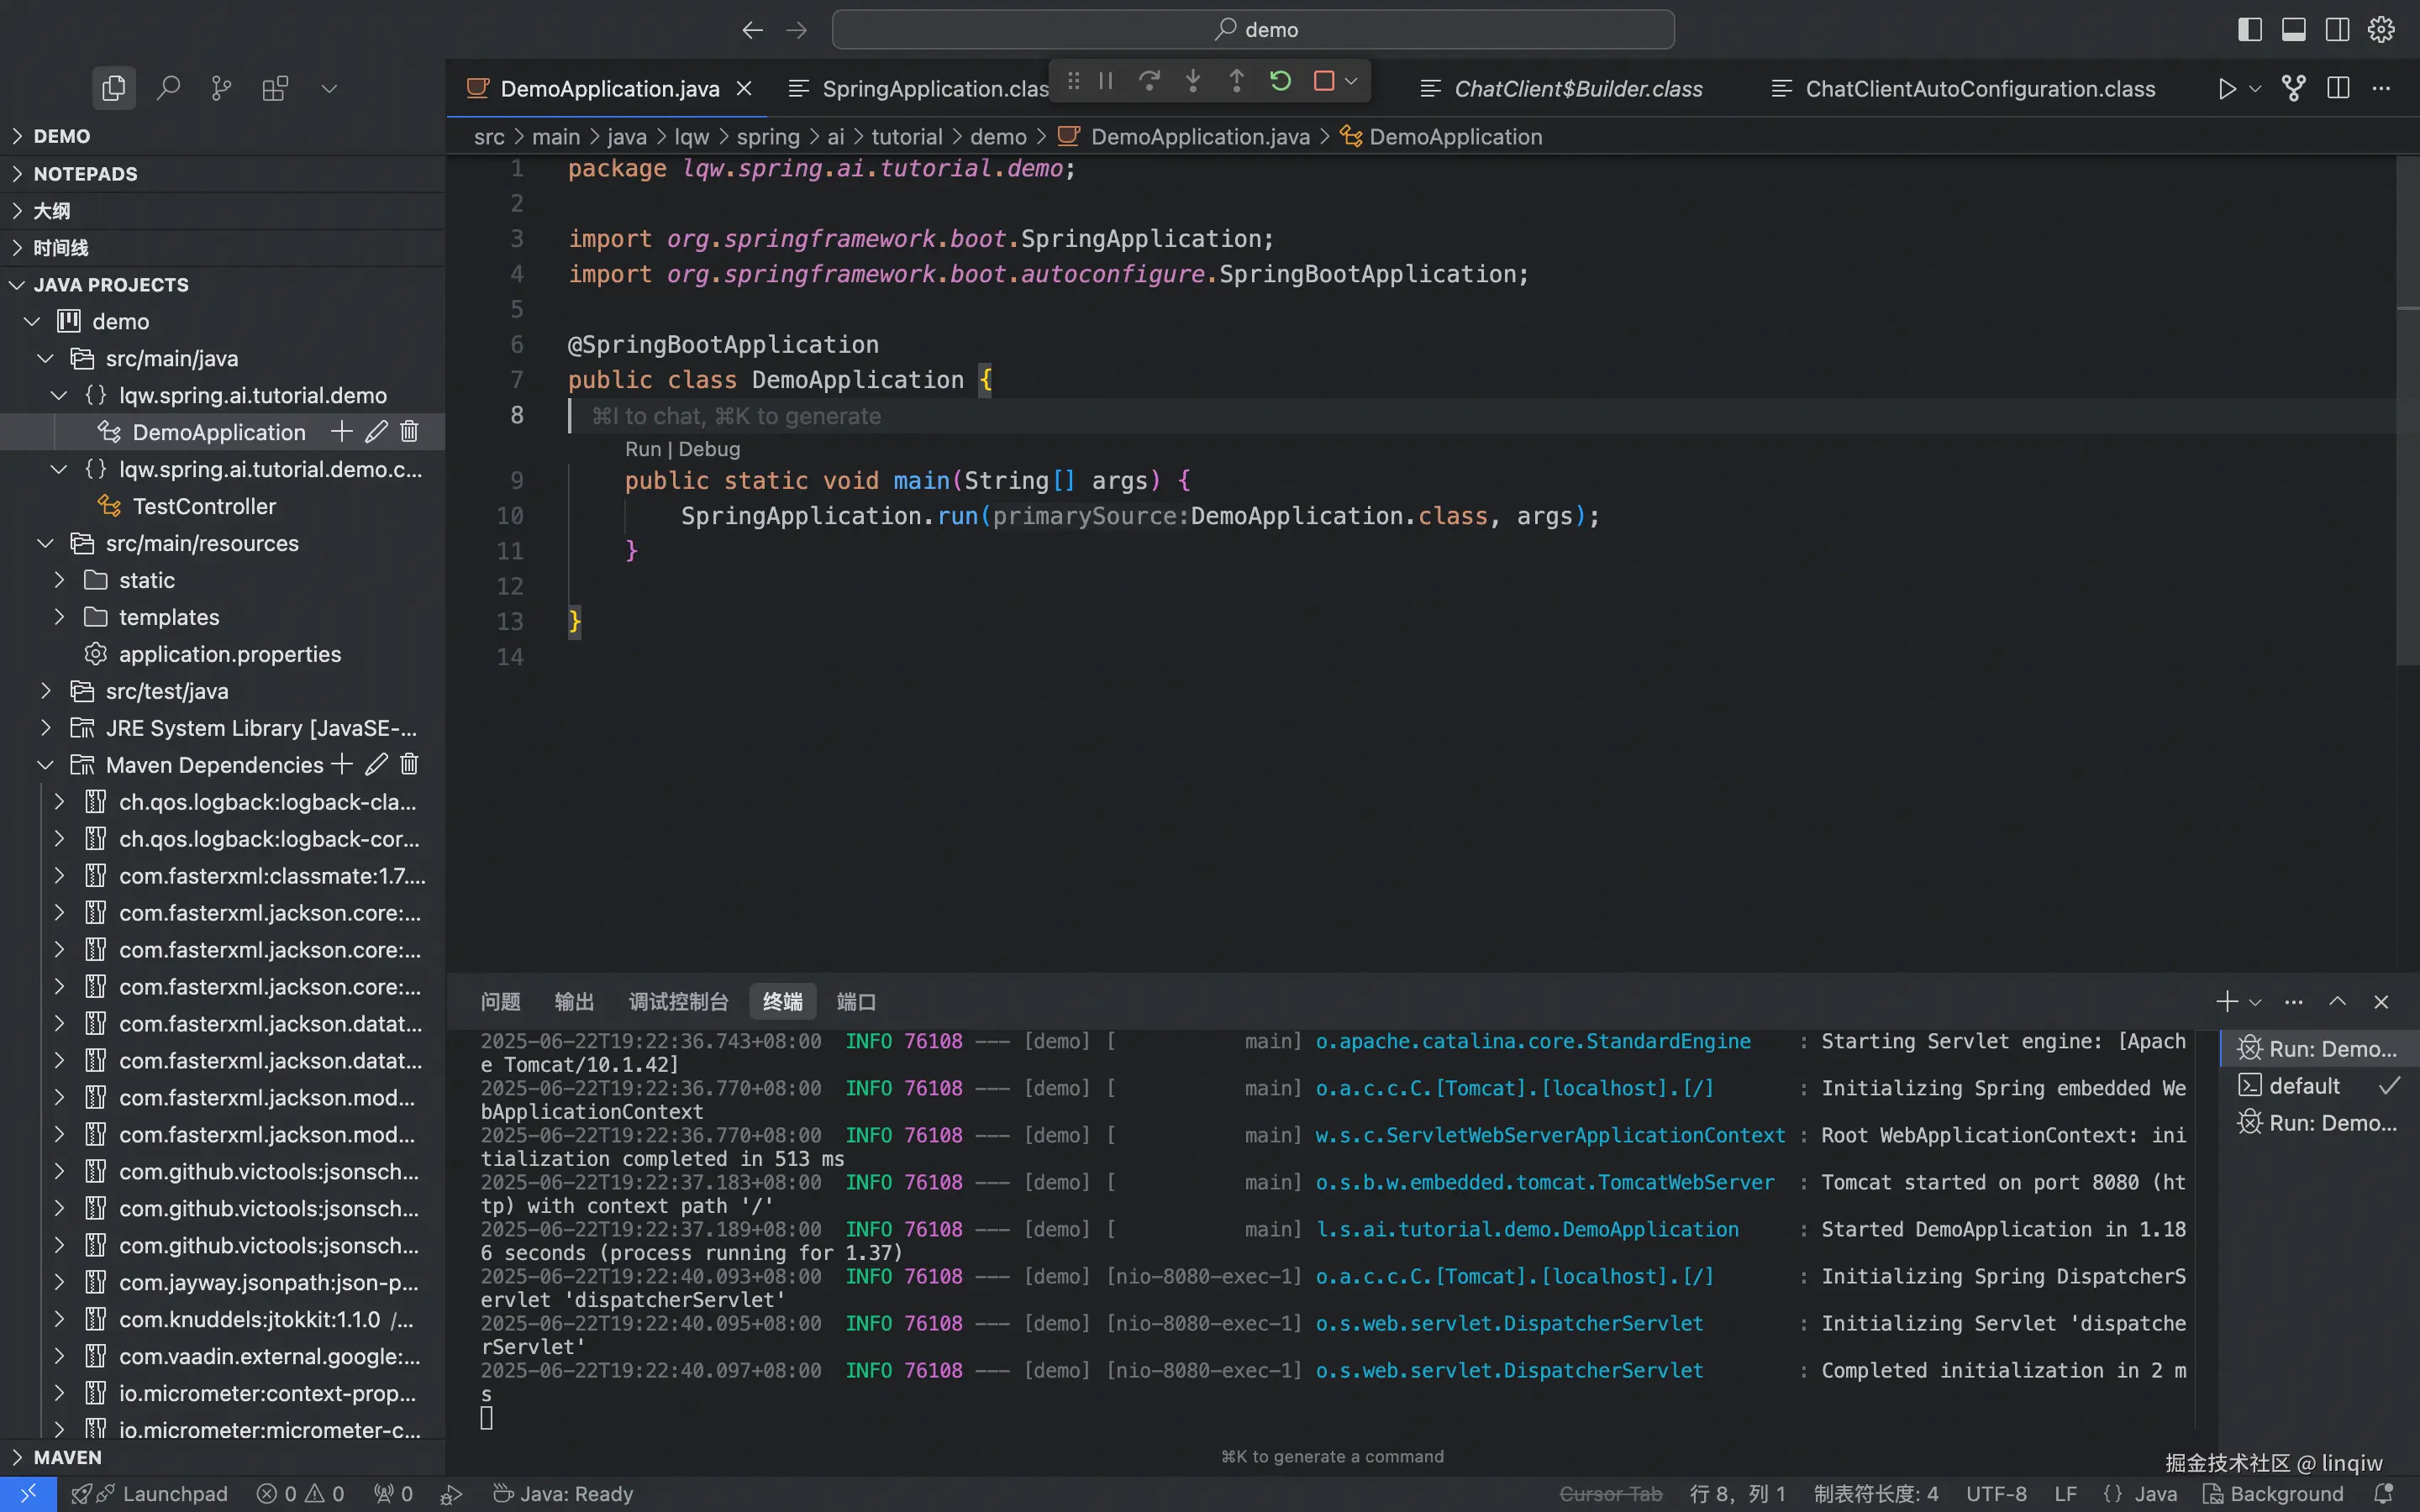Toggle the secondary side bar
2420x1512 pixels.
coord(2337,29)
